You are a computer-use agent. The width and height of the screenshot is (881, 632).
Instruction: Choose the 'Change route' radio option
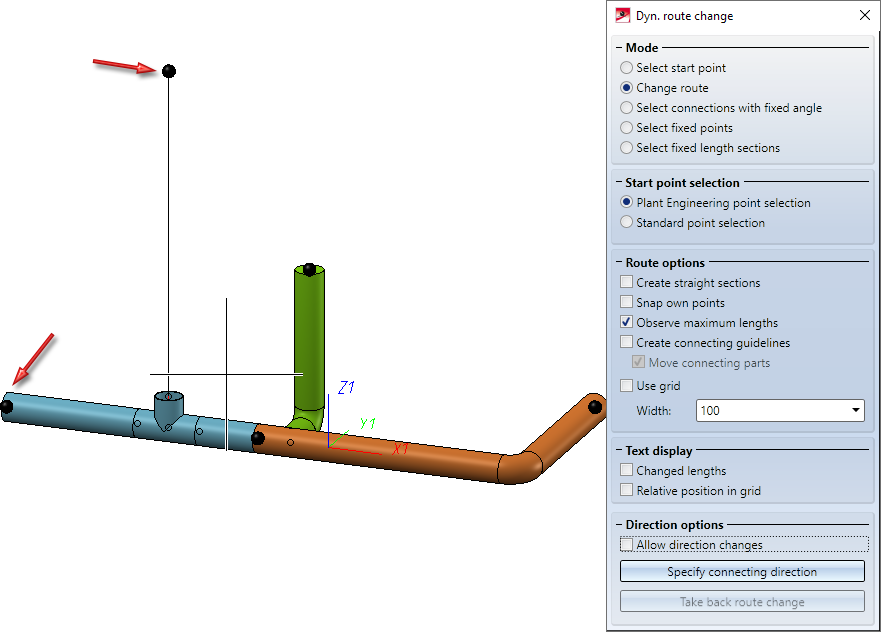pyautogui.click(x=626, y=88)
